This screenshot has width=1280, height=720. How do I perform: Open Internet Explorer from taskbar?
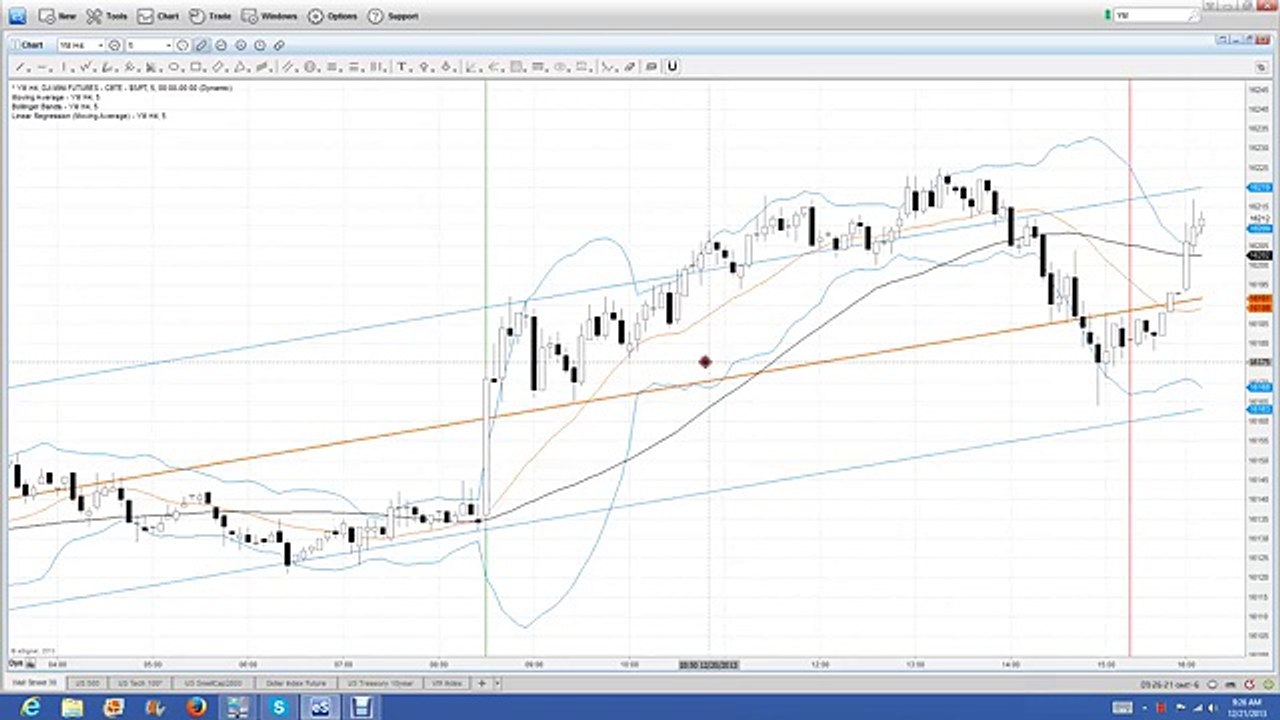[x=30, y=708]
